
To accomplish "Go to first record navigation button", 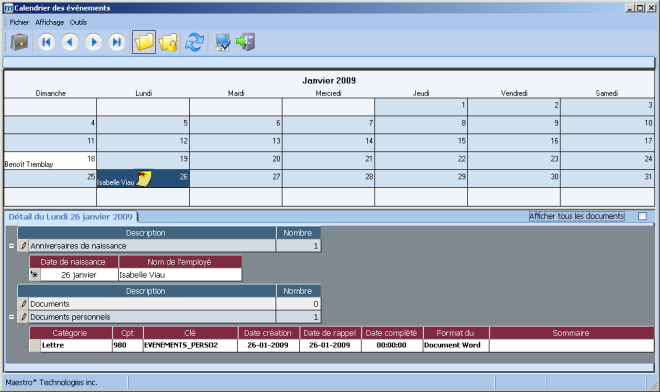I will click(46, 42).
